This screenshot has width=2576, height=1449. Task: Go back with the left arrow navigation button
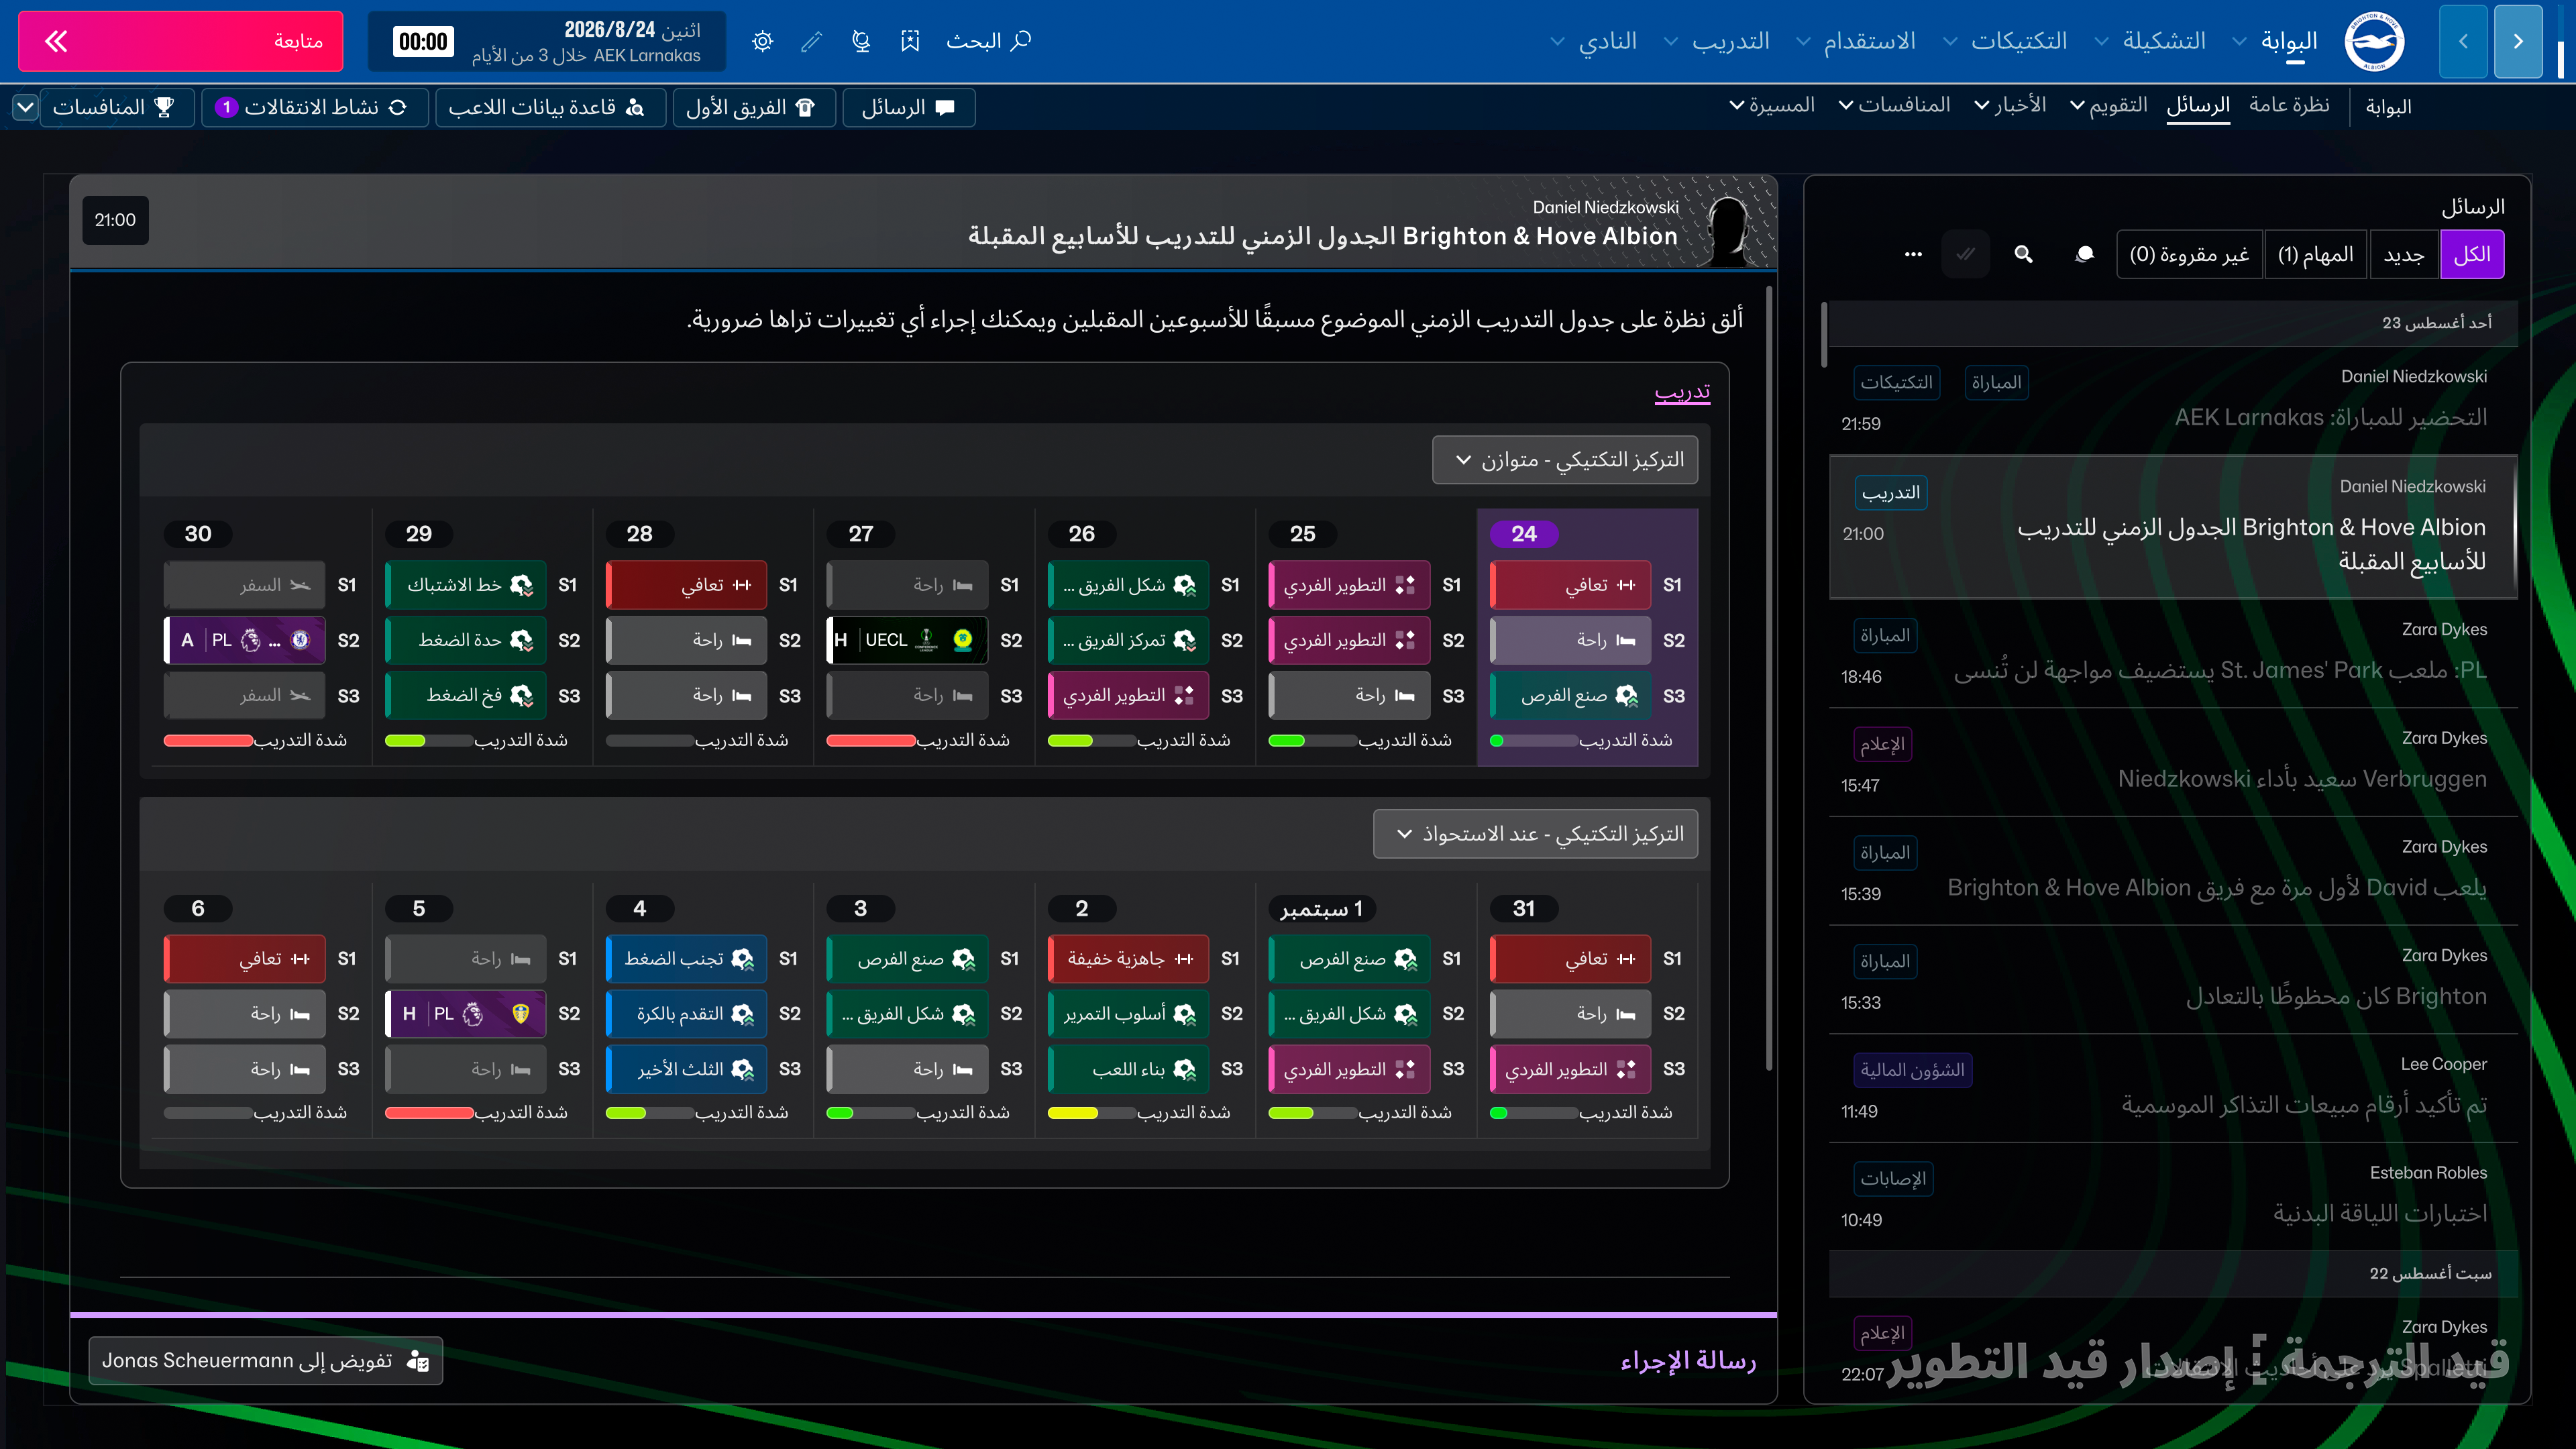click(2463, 41)
